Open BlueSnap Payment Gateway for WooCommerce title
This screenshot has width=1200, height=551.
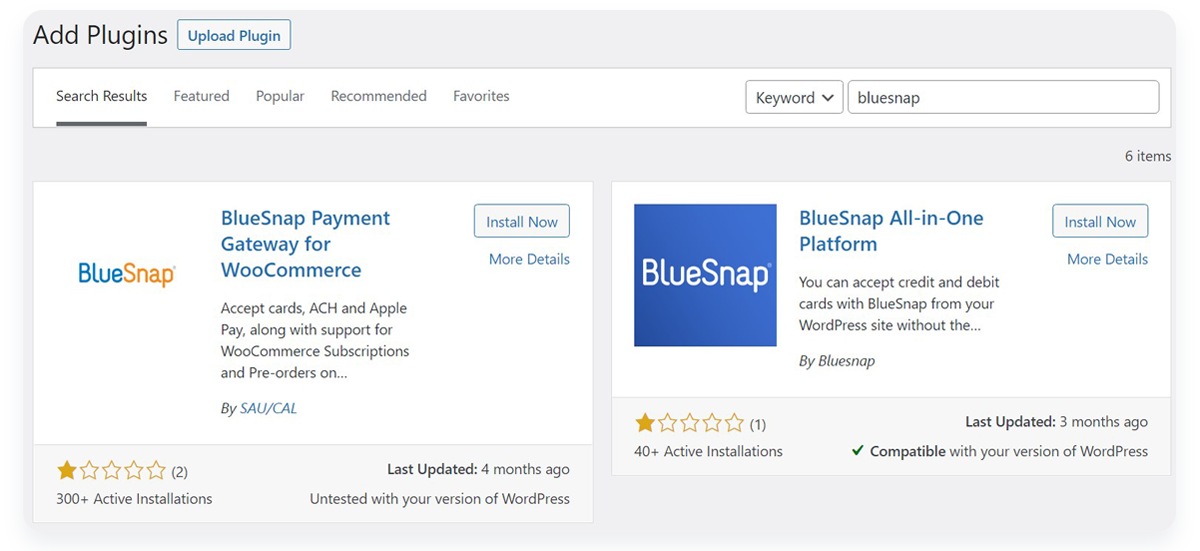click(306, 244)
